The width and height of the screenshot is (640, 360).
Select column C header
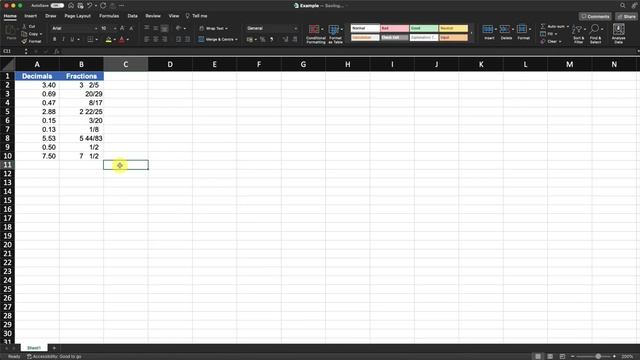pos(126,64)
